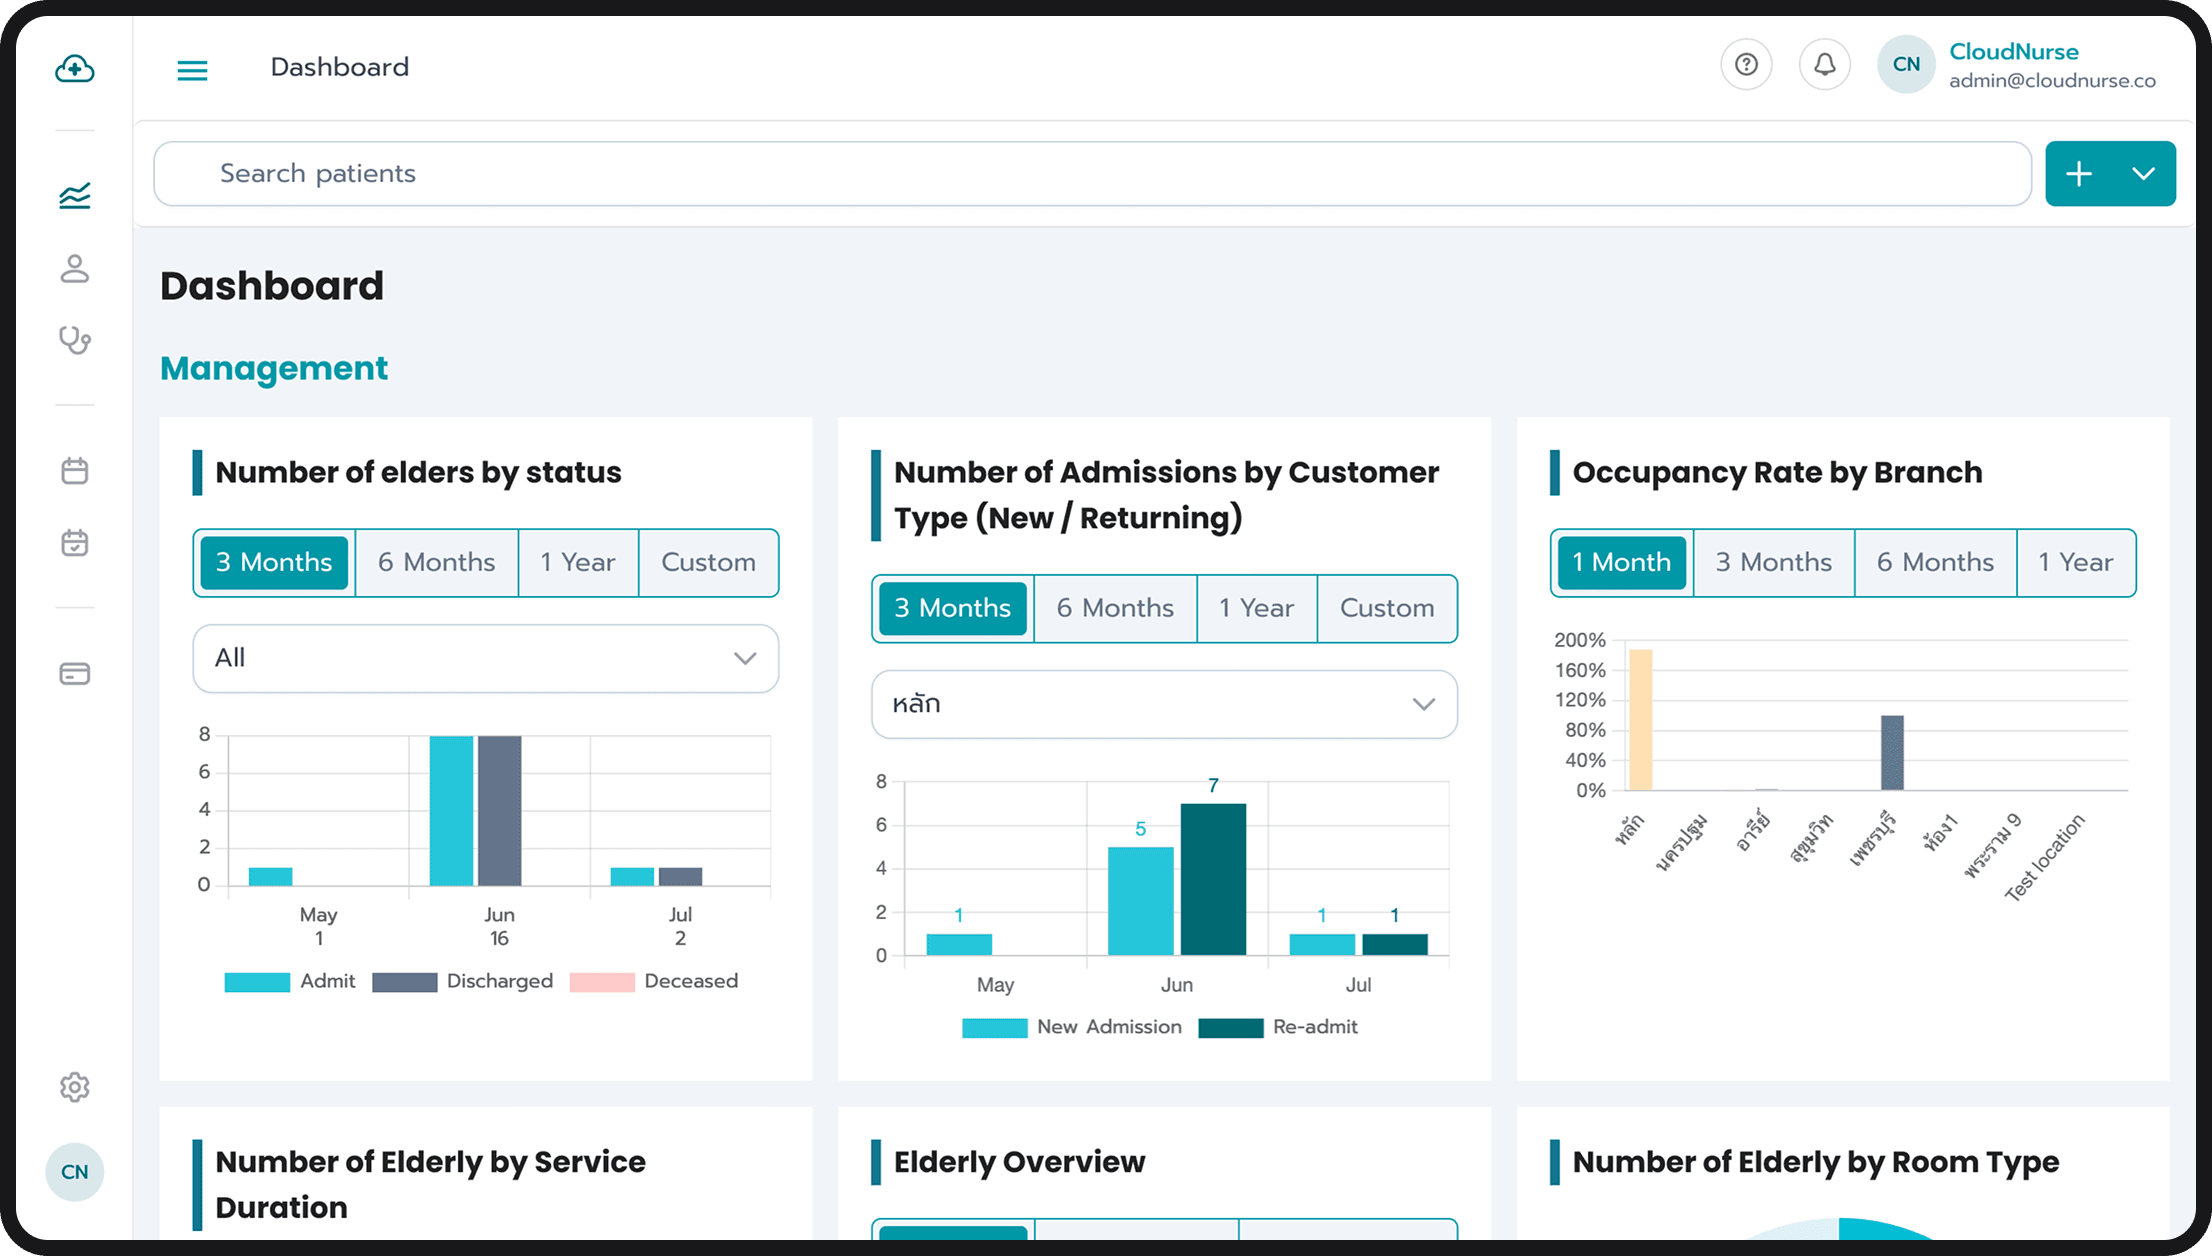Select 6 Months in Admissions by Customer Type
The height and width of the screenshot is (1256, 2212).
[1115, 609]
